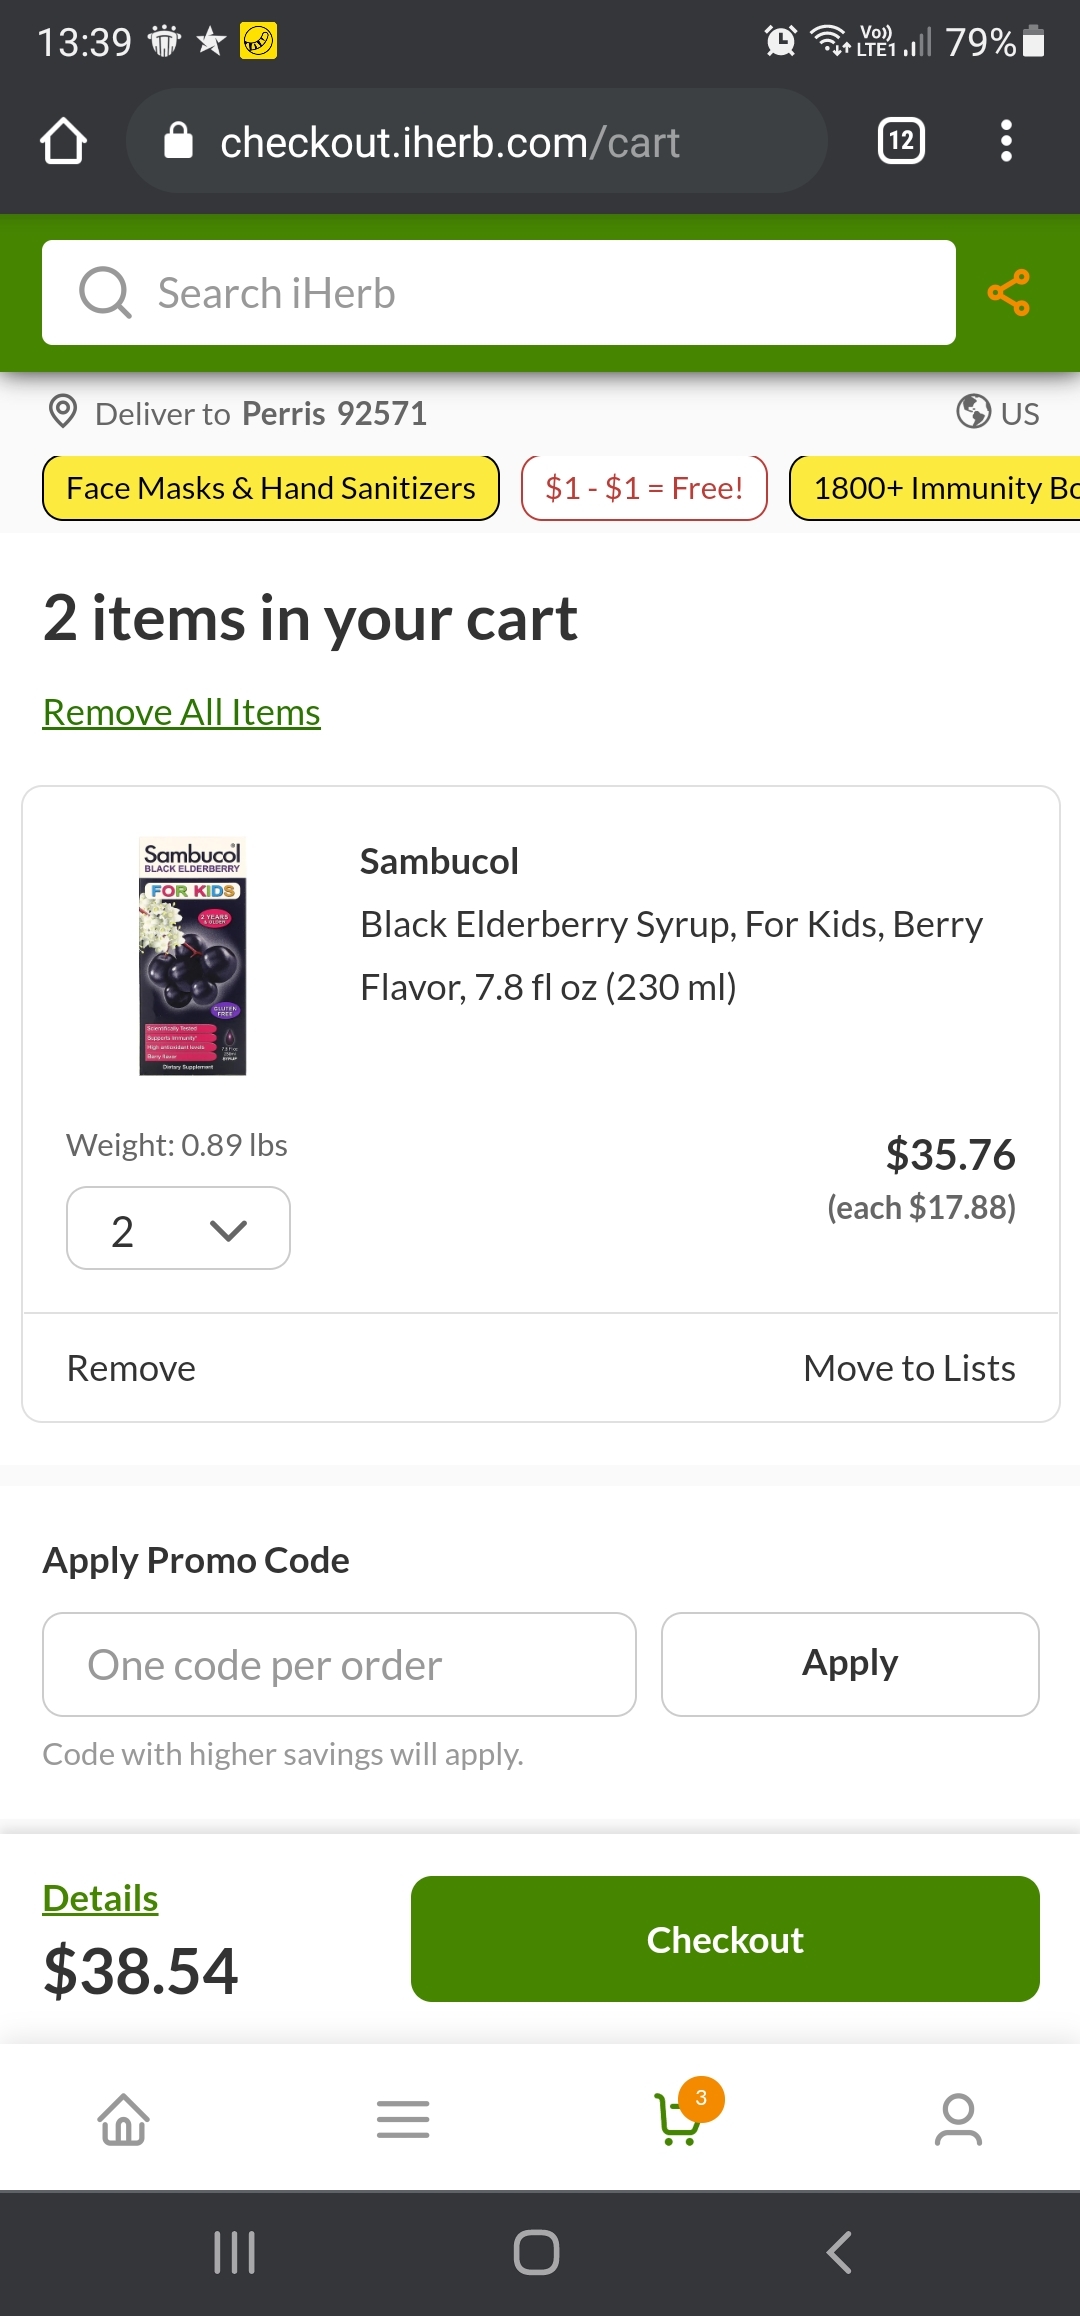Expand the quantity dropdown showing 2

tap(178, 1229)
